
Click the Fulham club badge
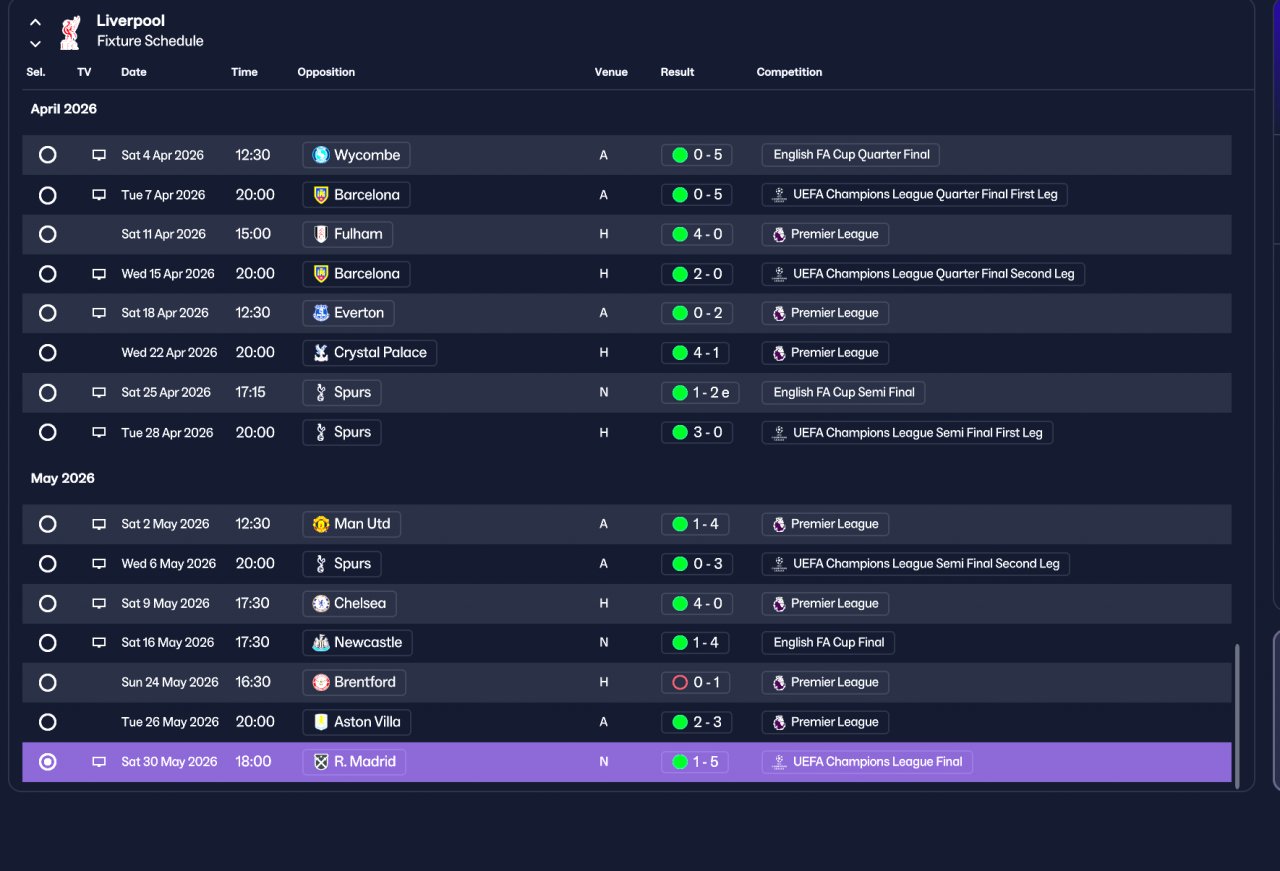(x=321, y=234)
